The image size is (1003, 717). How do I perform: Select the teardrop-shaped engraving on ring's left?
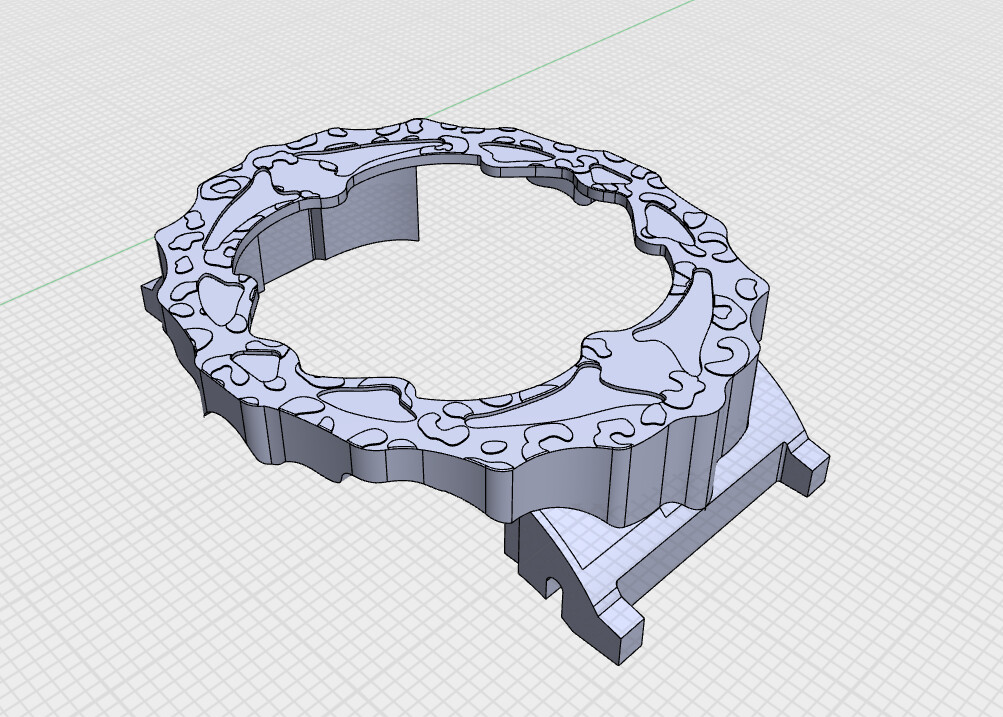[219, 299]
